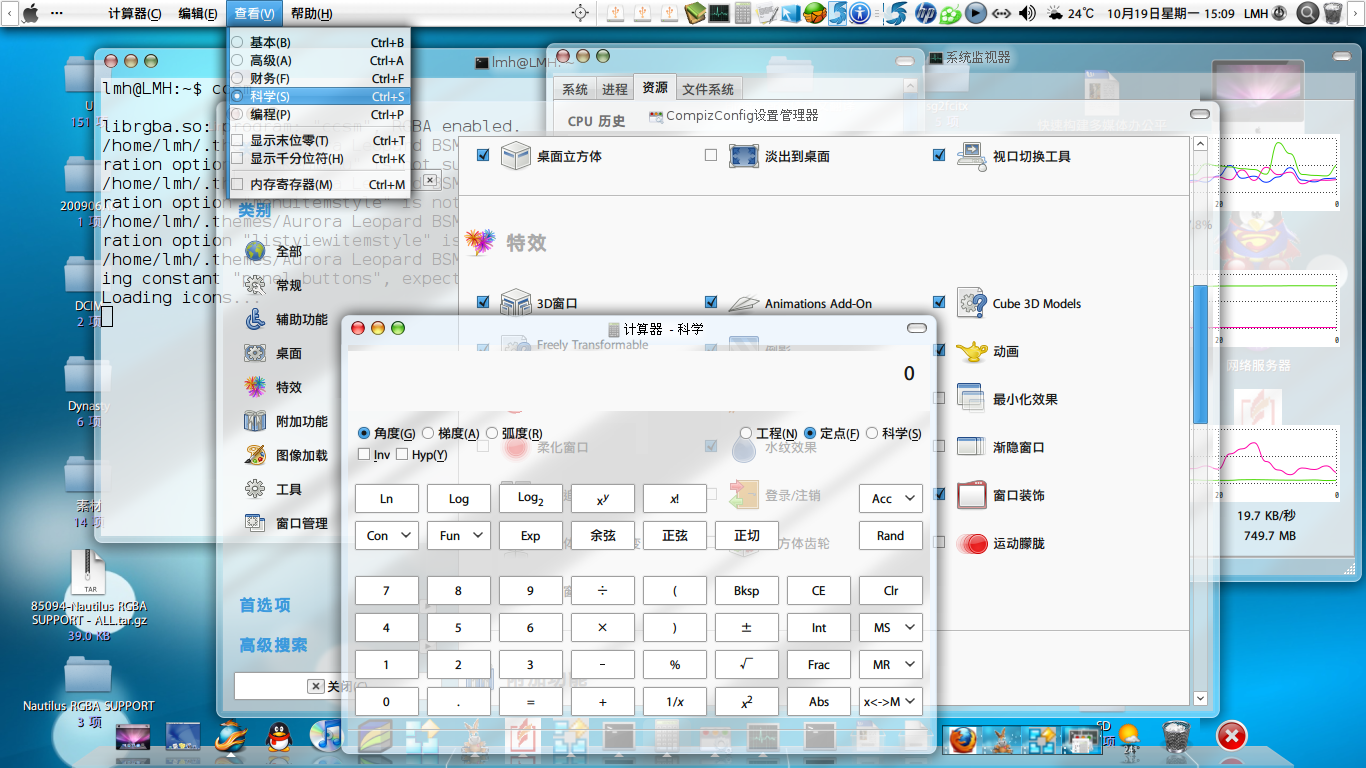Uncheck the Animations Add-On plugin
This screenshot has height=768, width=1366.
[x=711, y=302]
